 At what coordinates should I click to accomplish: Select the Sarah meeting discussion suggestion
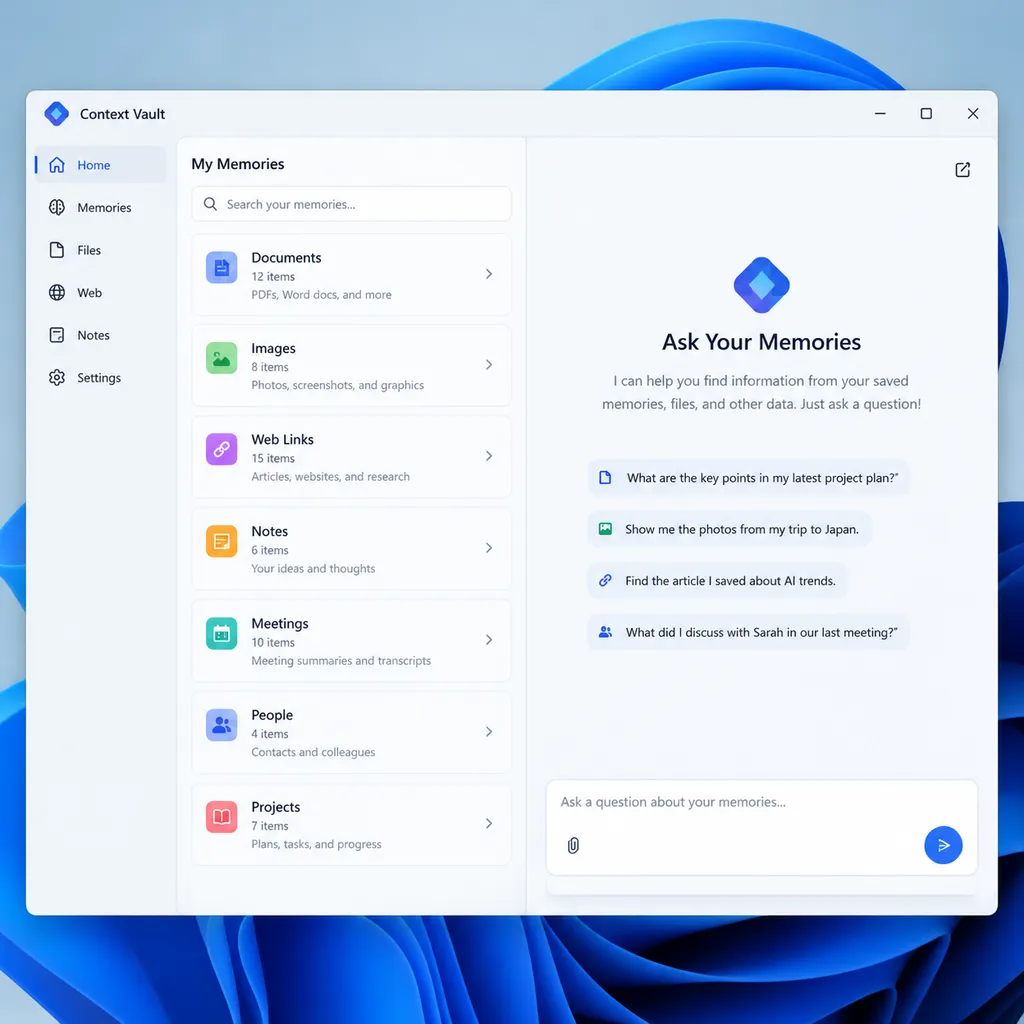(748, 632)
